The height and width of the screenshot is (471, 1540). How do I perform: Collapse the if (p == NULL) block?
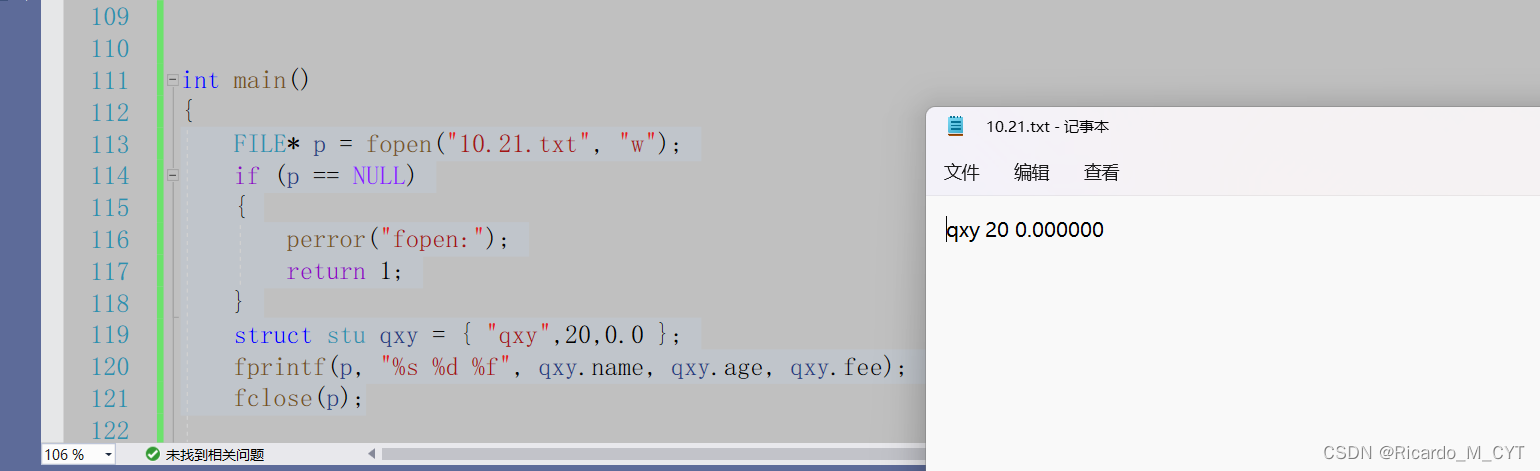[173, 176]
